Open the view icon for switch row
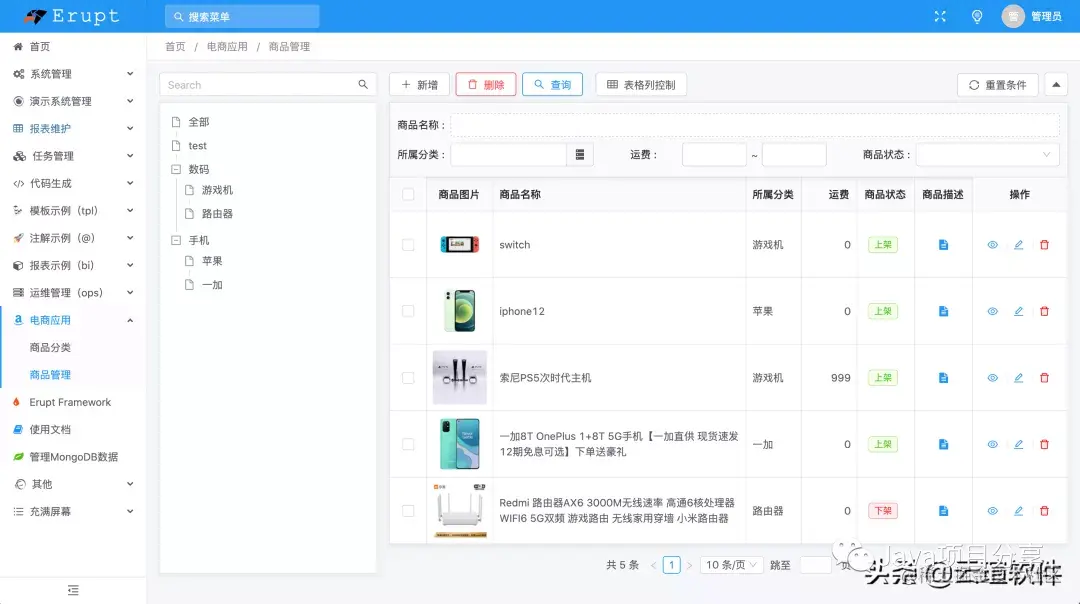 click(992, 244)
